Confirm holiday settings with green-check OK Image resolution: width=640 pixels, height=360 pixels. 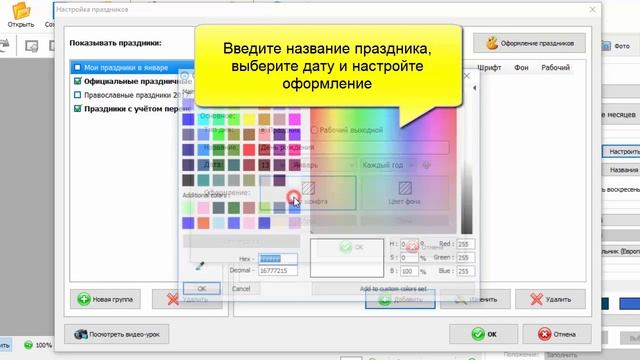coord(484,334)
